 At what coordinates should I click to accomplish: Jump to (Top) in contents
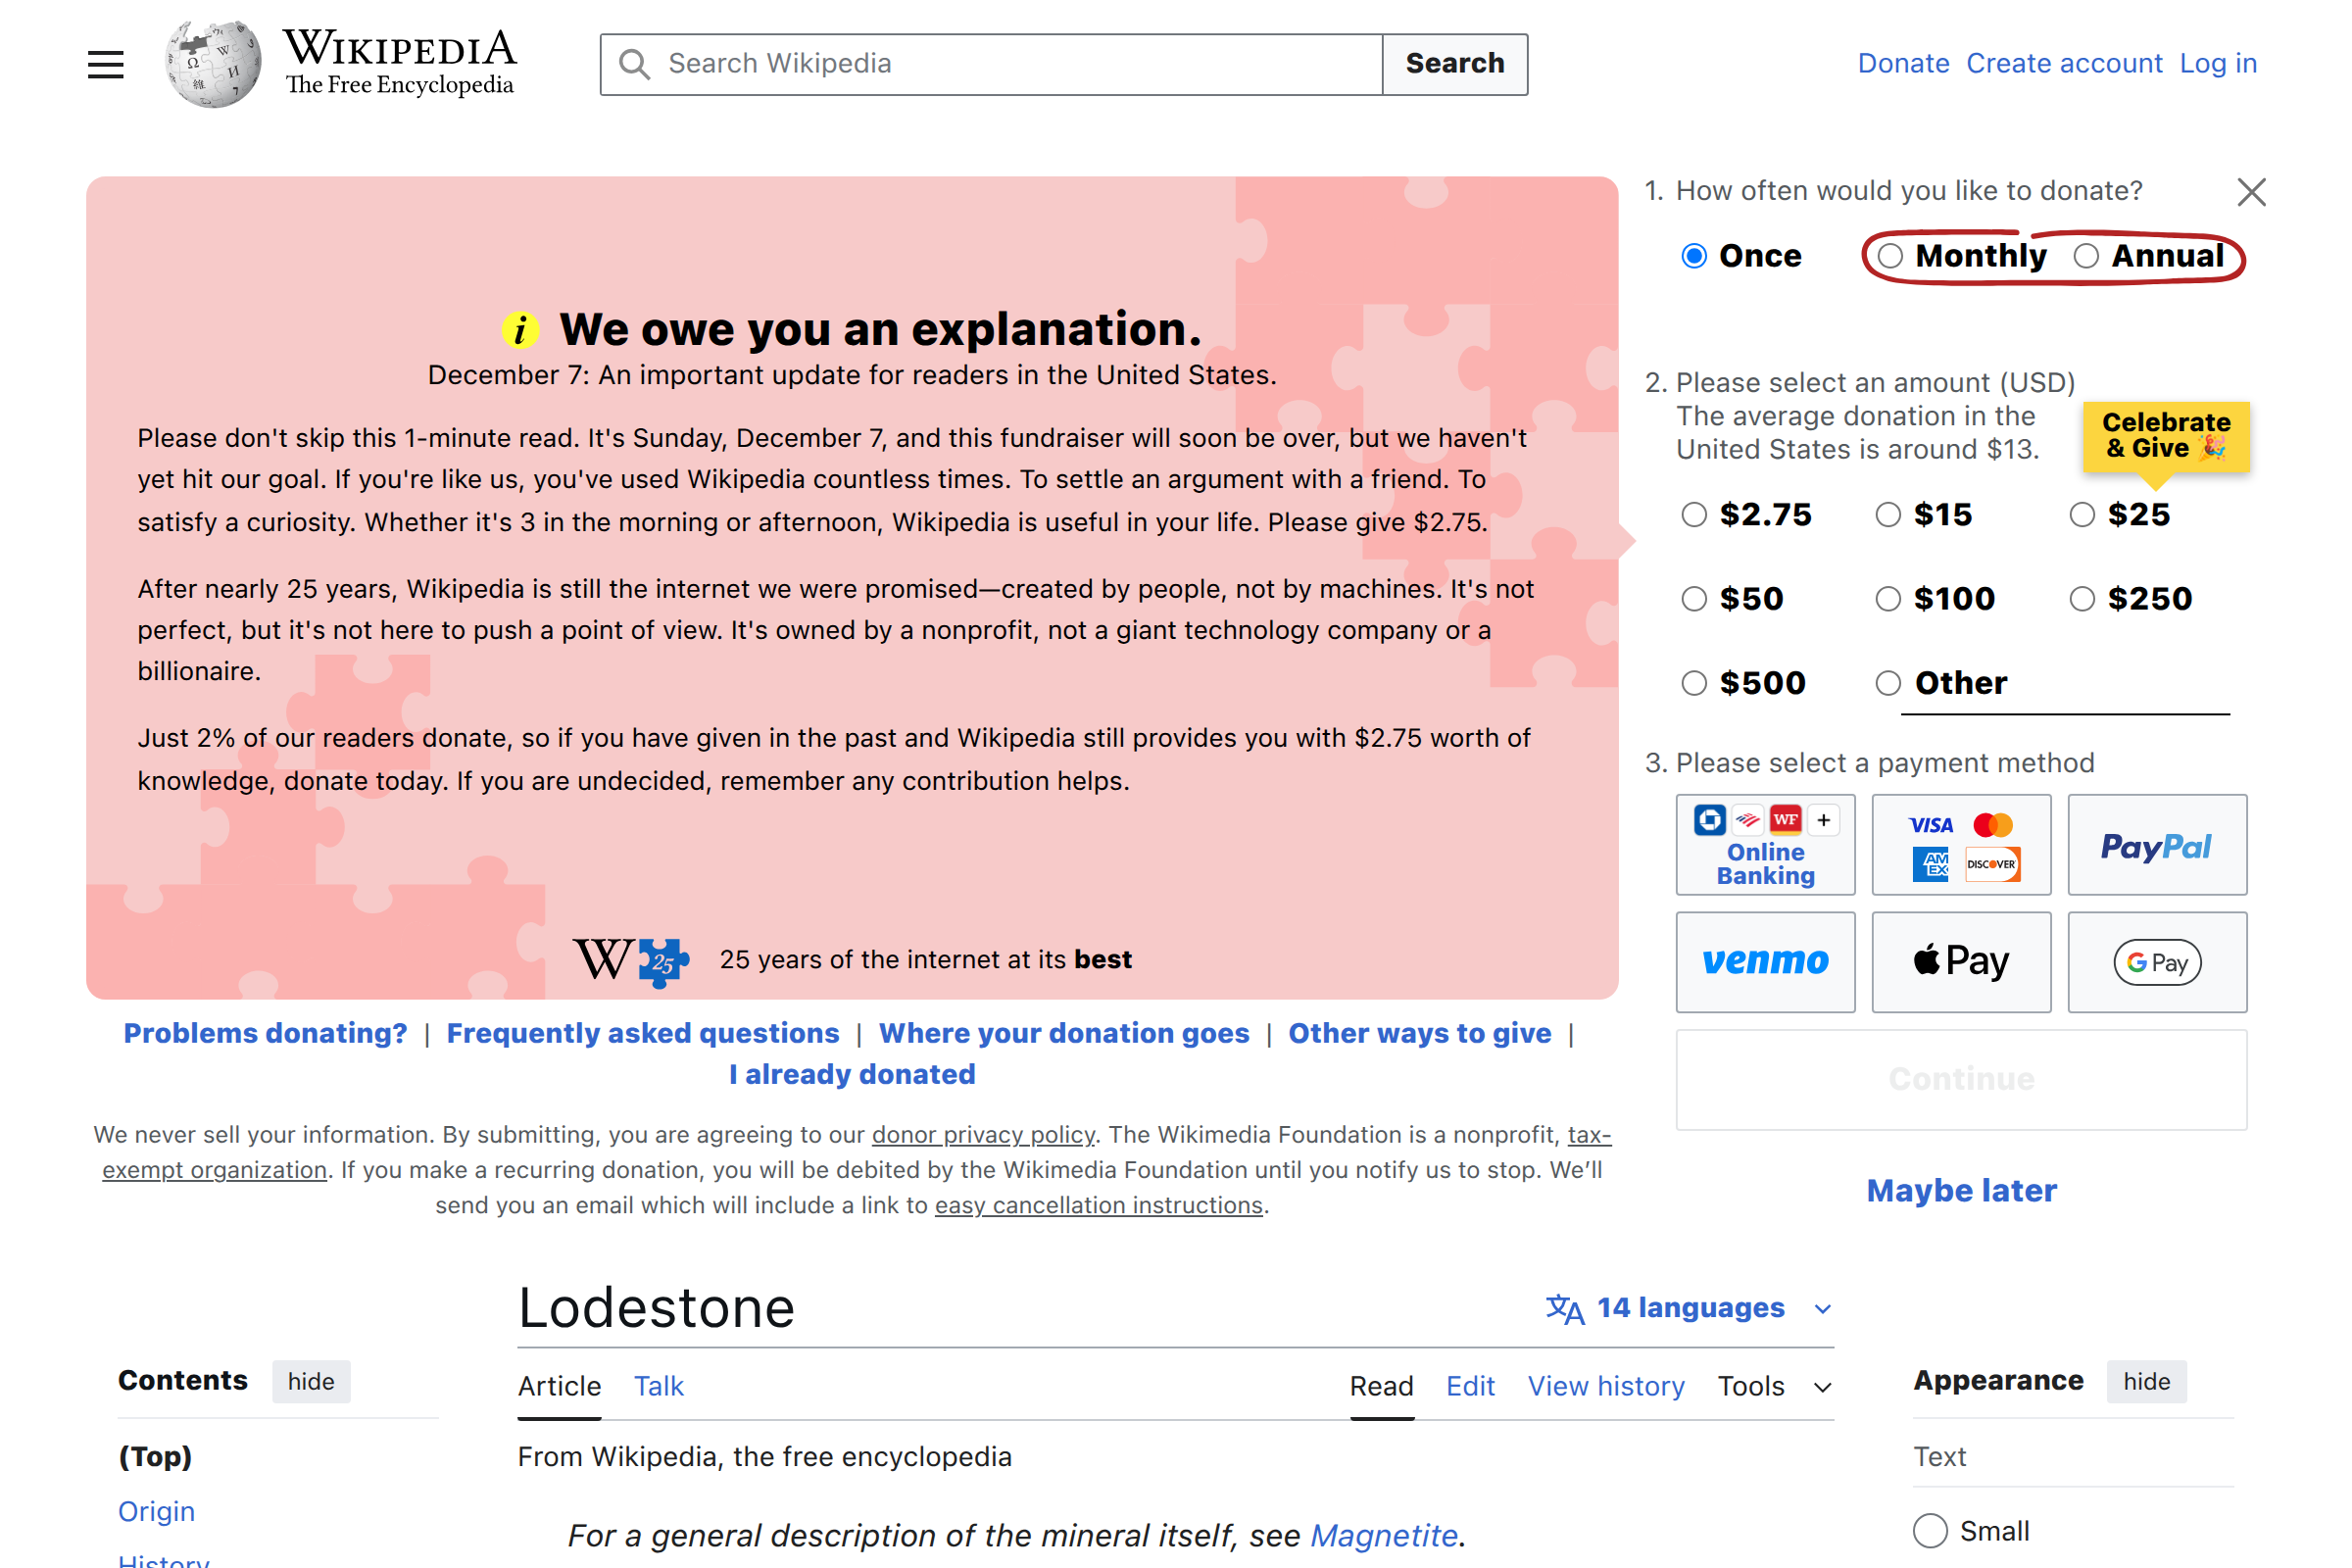155,1457
